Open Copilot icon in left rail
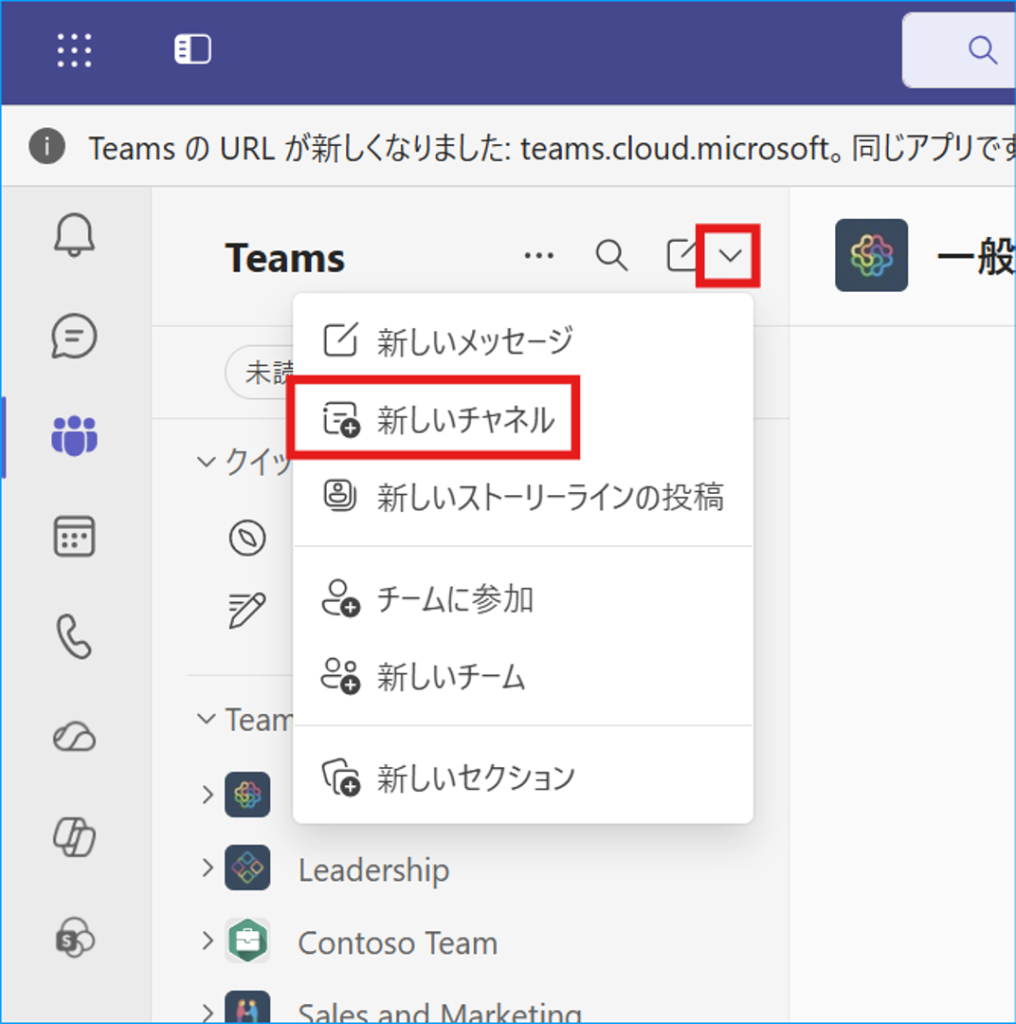 [x=74, y=837]
